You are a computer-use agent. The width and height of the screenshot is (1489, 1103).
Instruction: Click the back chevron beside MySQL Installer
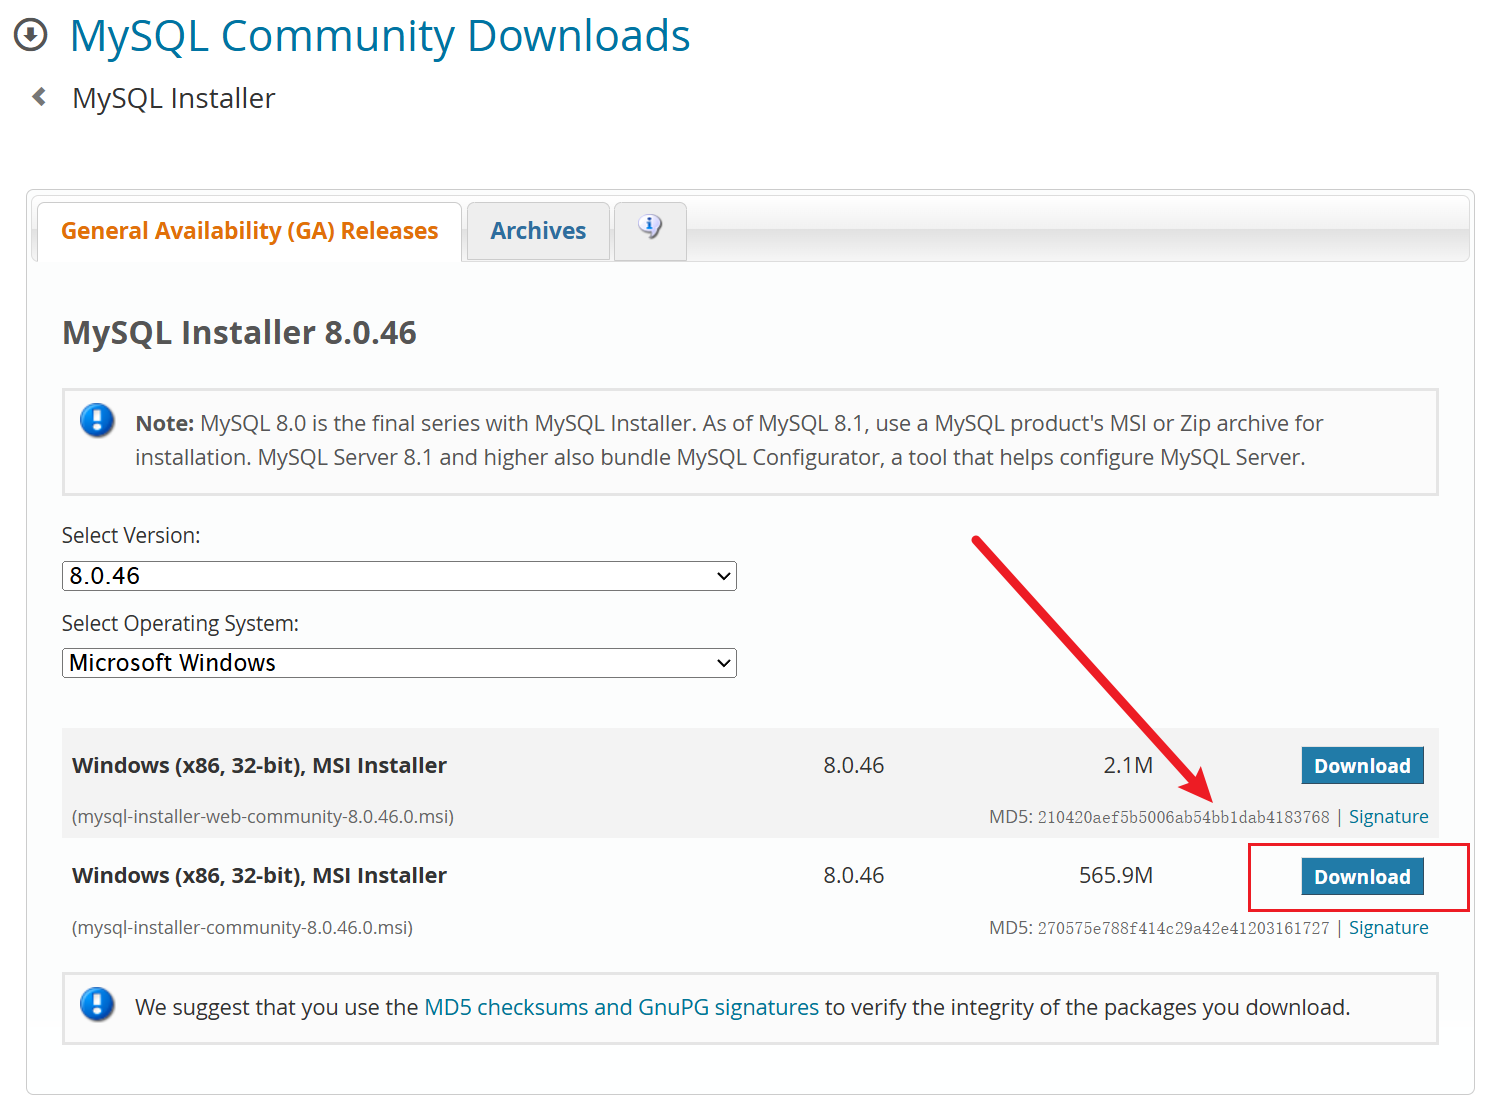[39, 97]
